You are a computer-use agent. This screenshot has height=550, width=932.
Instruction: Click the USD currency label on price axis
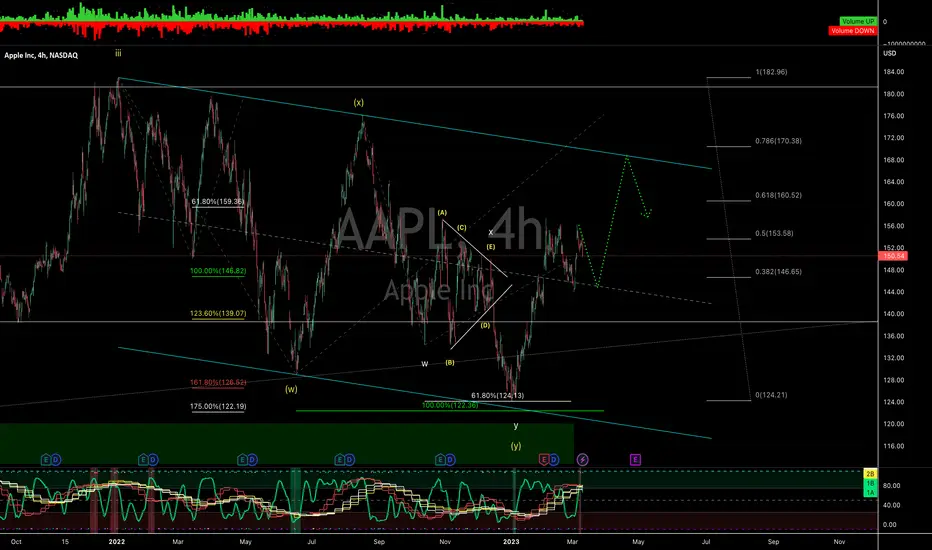[x=890, y=54]
